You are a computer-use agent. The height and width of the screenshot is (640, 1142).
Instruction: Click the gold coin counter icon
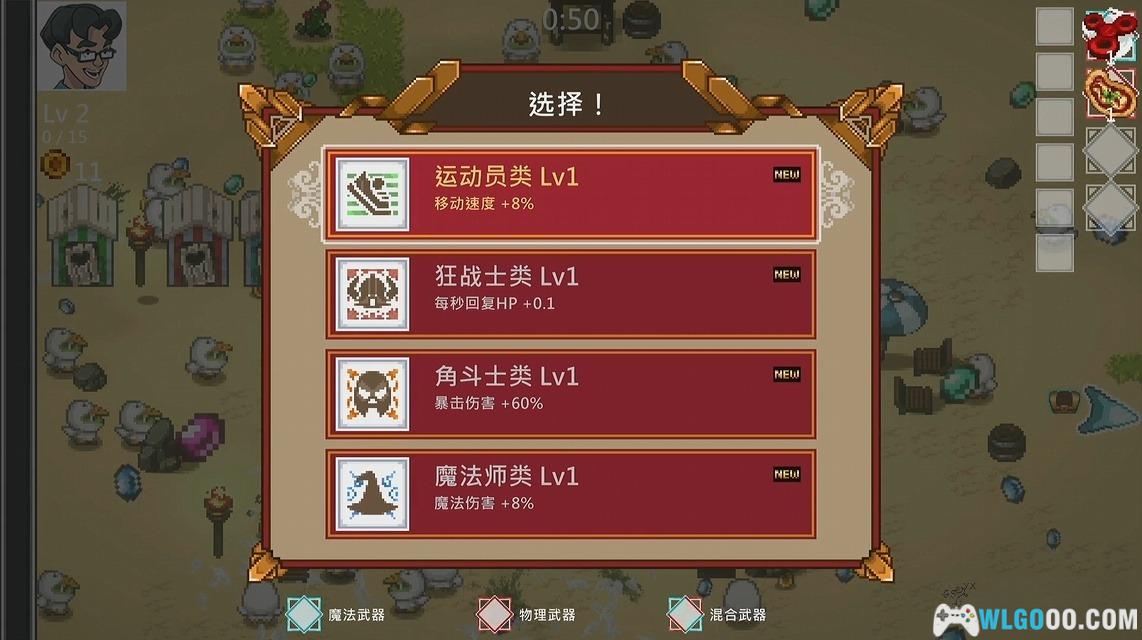(x=55, y=164)
